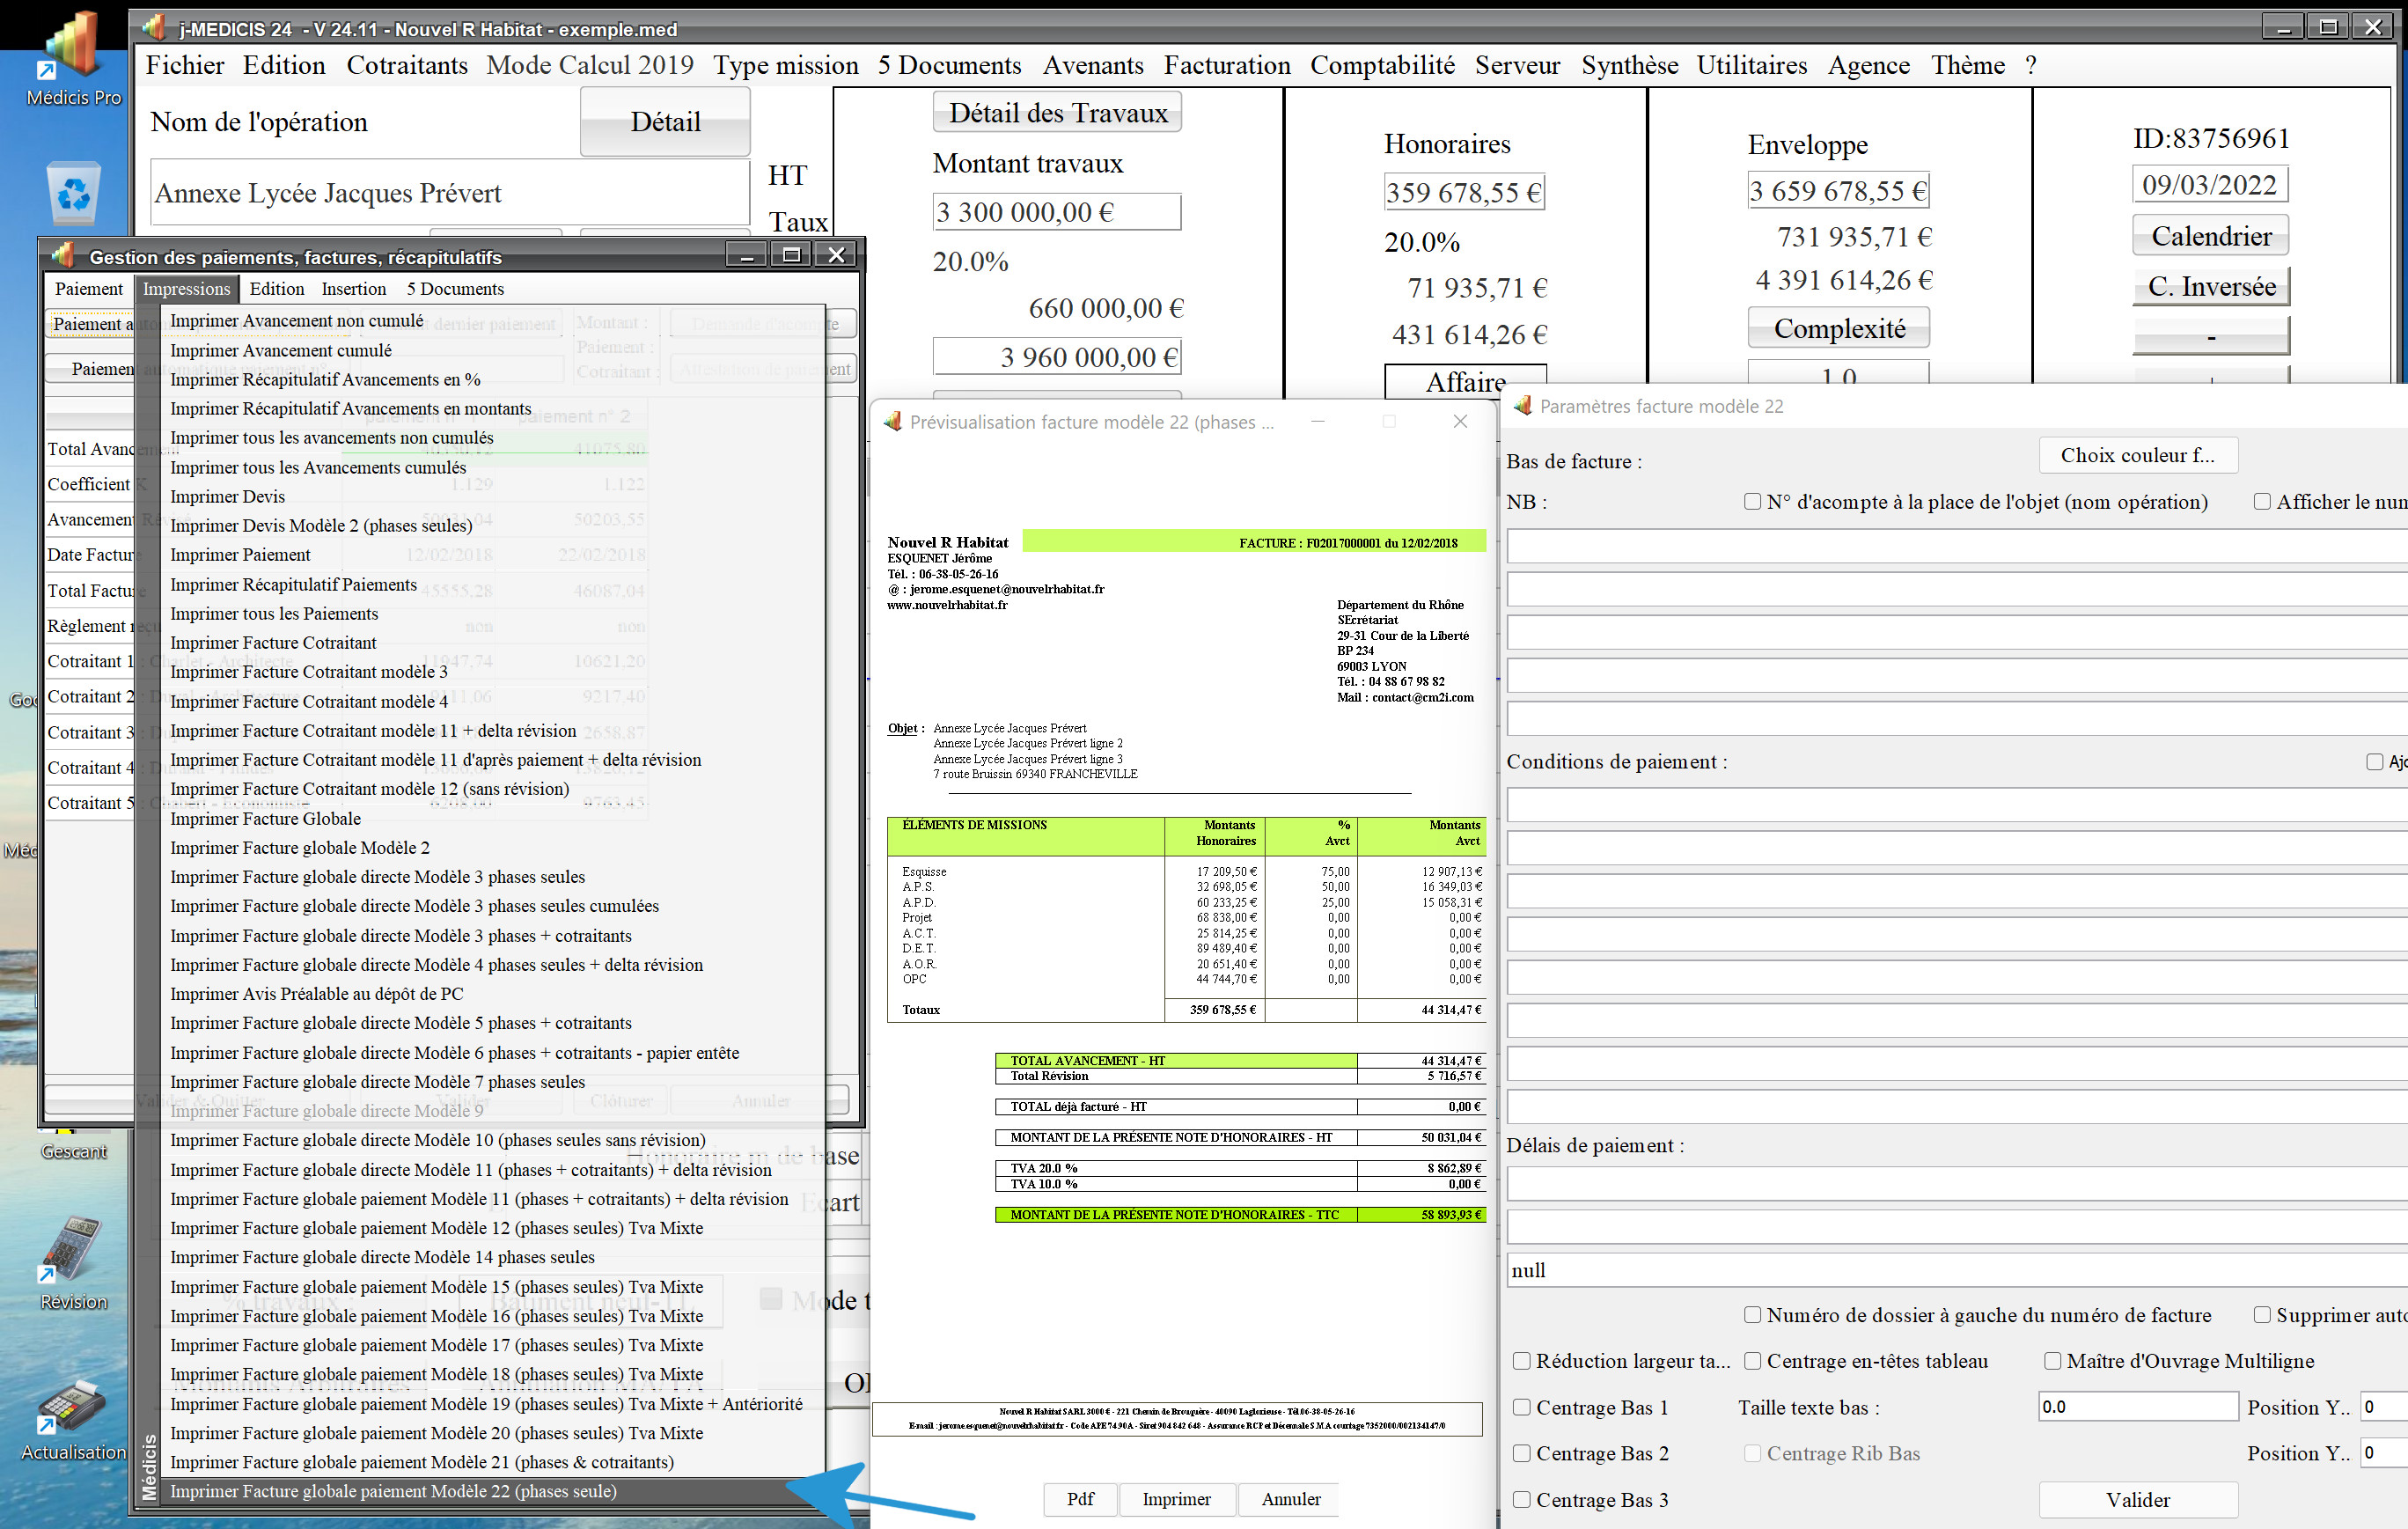Screen dimensions: 2408x1529
Task: Check Maître d'Ouvrage Multiligne option
Action: [x=2052, y=1360]
